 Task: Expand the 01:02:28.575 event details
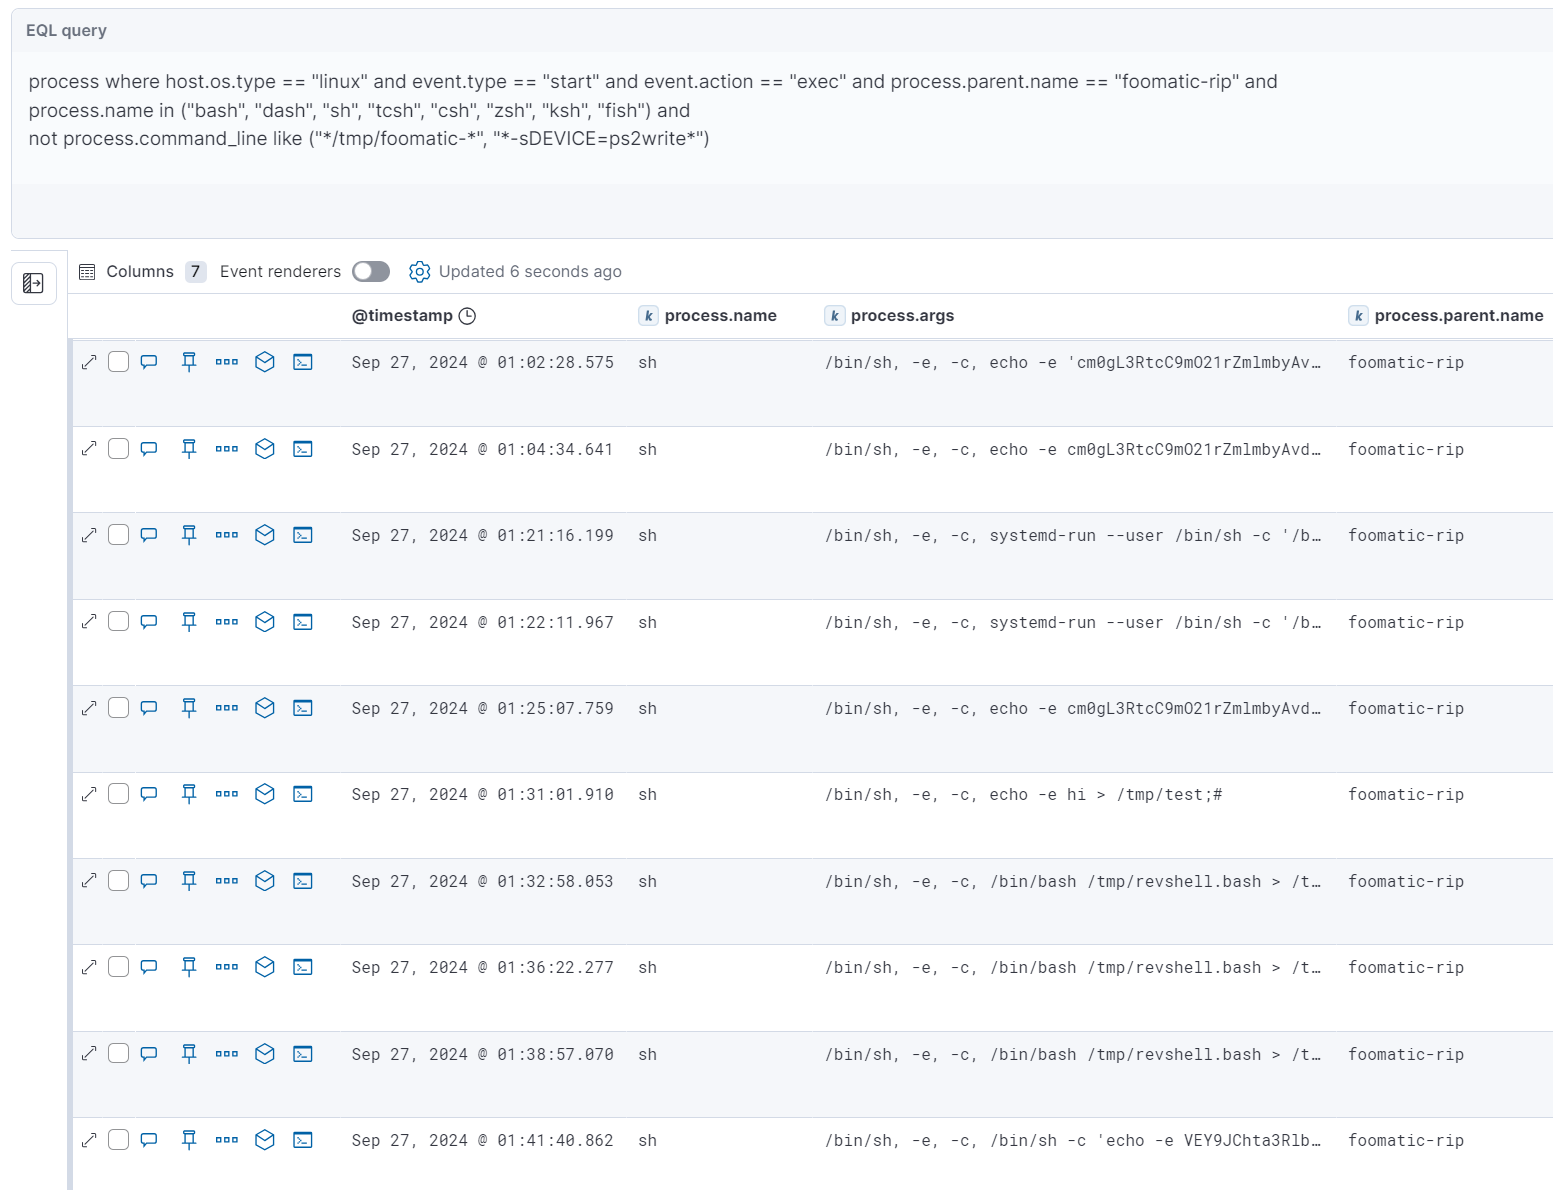pos(89,362)
